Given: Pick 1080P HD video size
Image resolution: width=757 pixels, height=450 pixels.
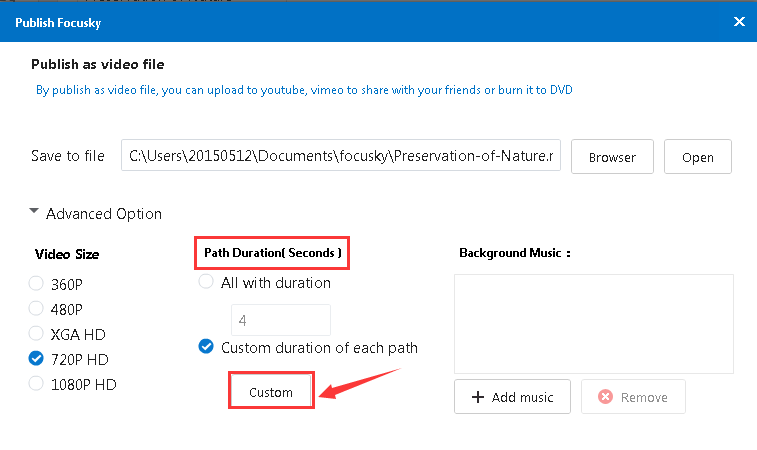Looking at the screenshot, I should [x=36, y=384].
